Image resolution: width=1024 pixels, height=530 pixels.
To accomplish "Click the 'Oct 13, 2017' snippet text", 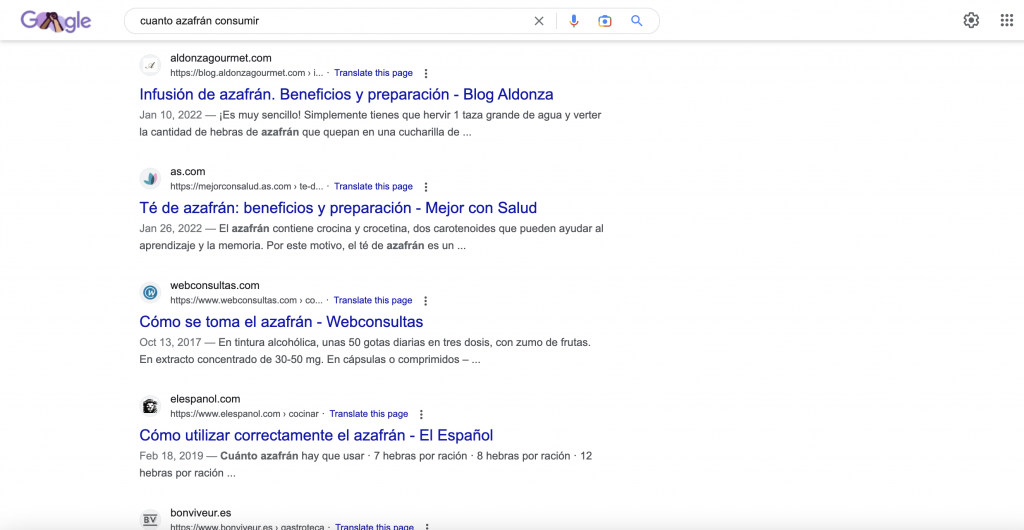I will [x=170, y=342].
